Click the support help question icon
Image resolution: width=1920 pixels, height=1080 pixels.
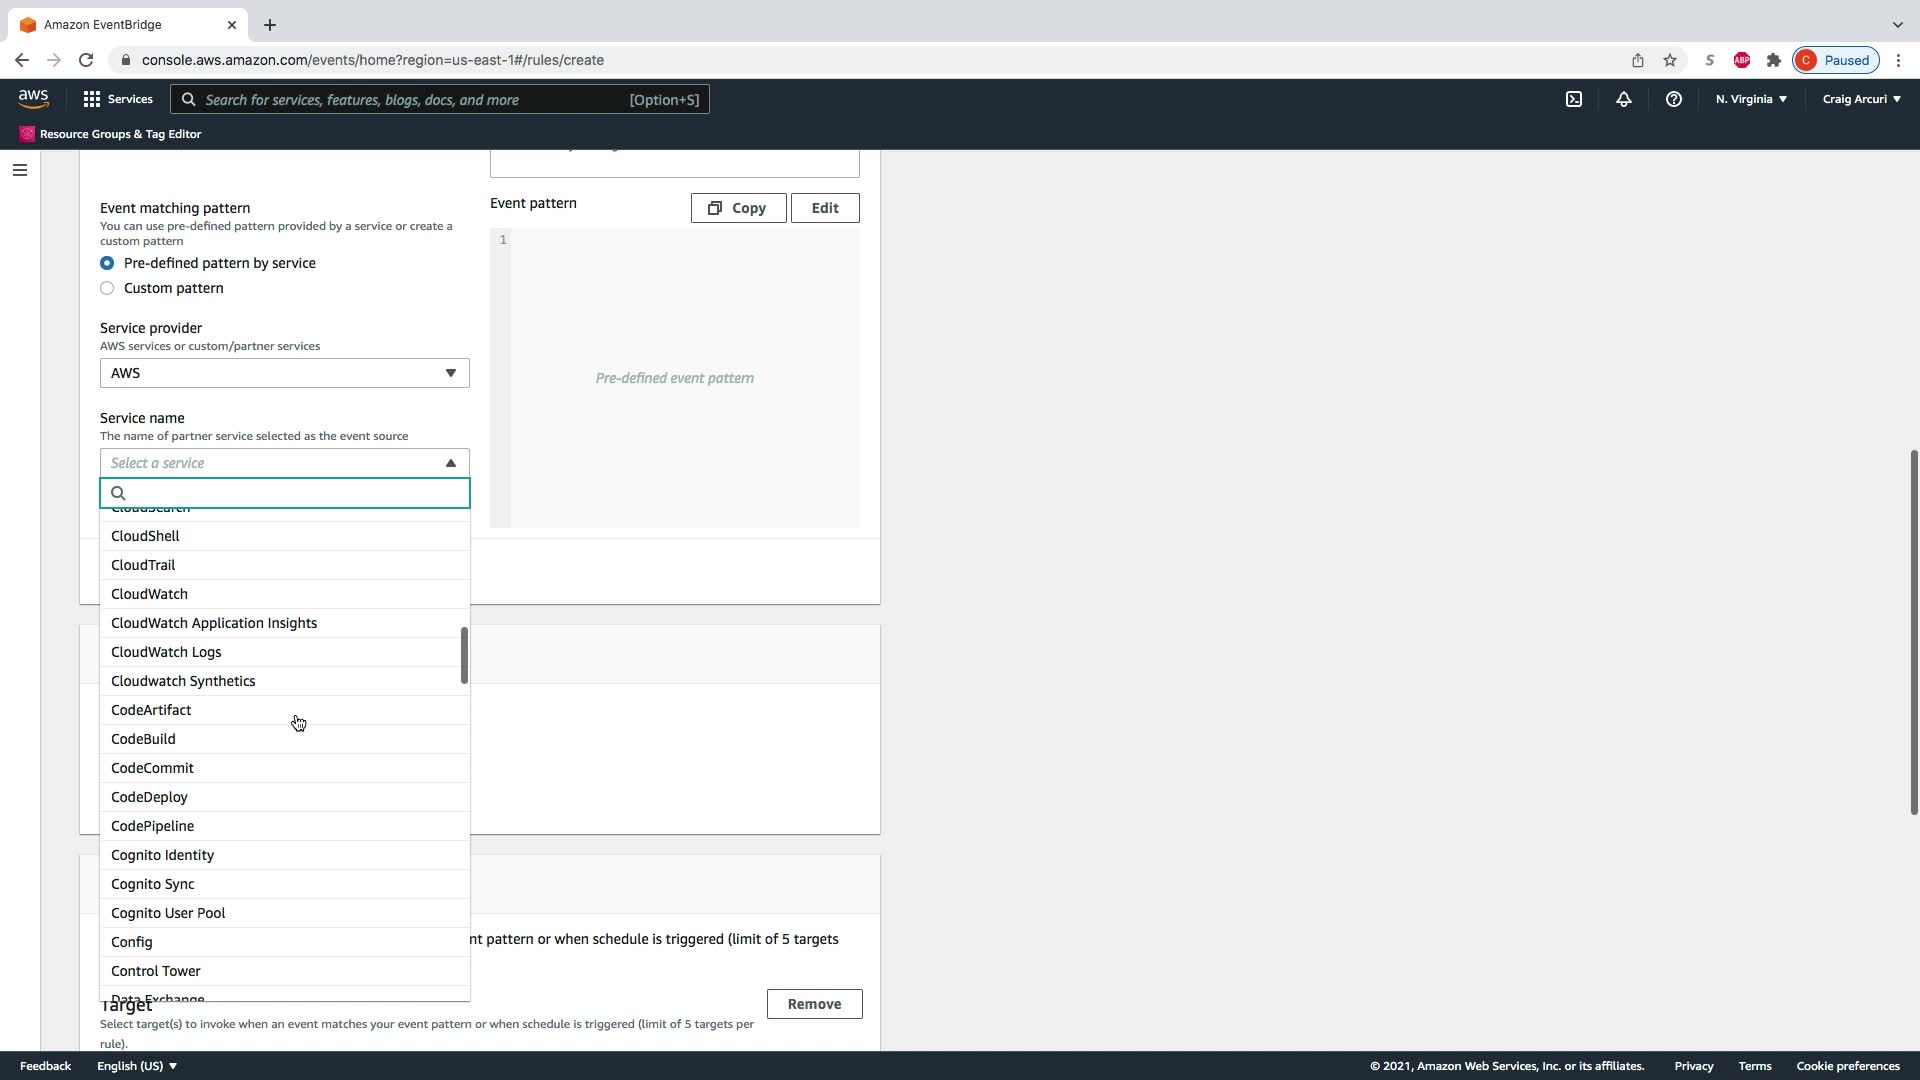1673,99
